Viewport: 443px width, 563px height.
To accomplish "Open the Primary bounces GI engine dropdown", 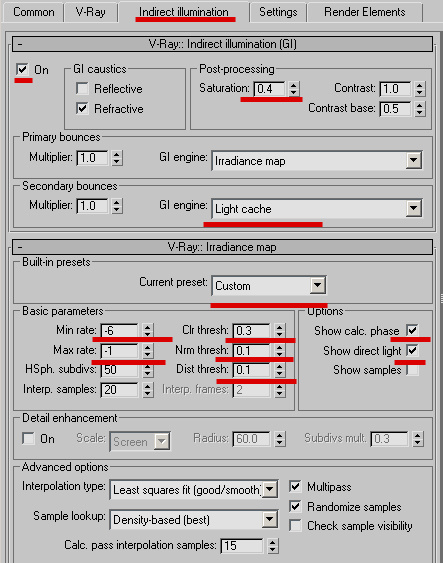I will coord(317,161).
